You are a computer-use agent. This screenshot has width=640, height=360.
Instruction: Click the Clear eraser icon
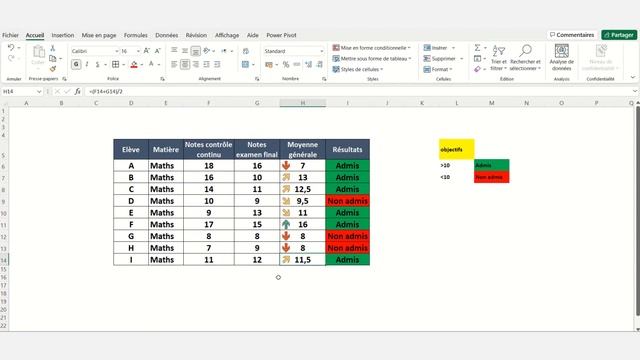477,69
